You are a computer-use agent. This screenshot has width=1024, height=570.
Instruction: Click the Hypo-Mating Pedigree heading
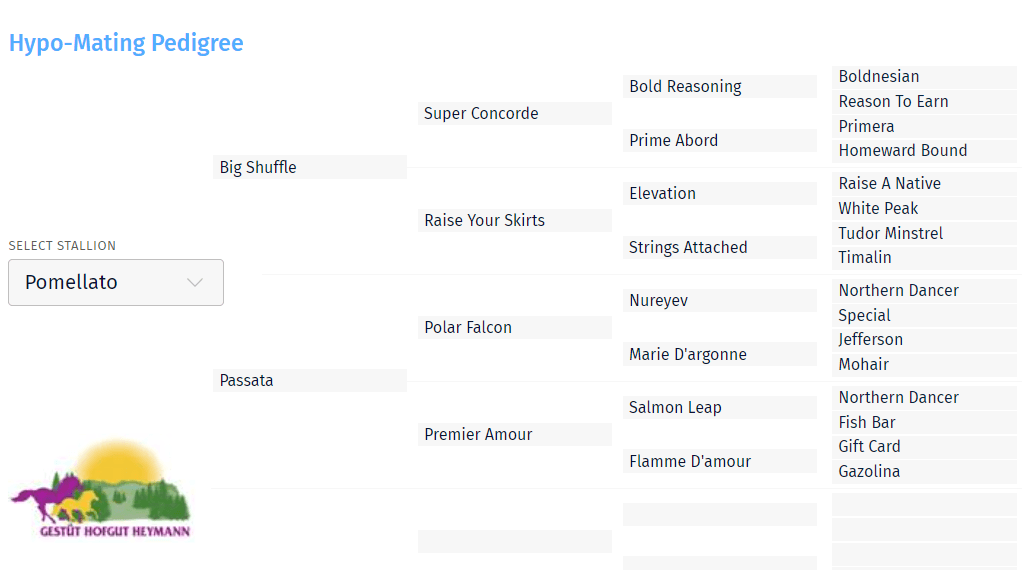pos(126,43)
